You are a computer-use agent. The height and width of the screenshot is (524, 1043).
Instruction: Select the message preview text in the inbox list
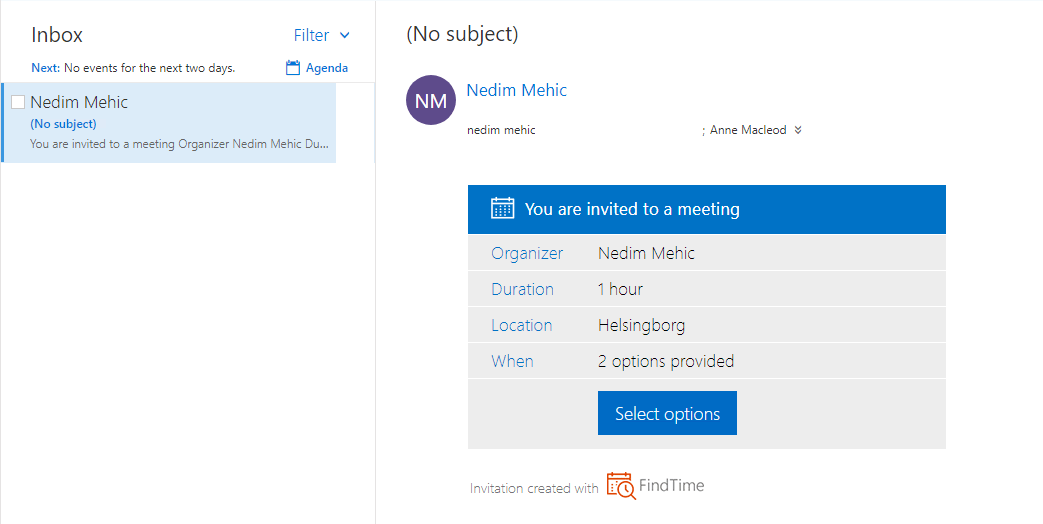(180, 144)
